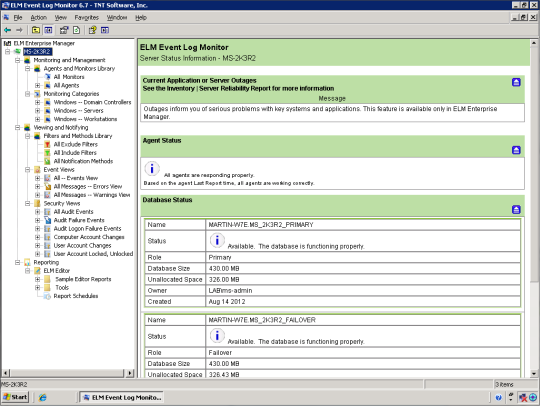This screenshot has height=406, width=540.
Task: Follow the Server Reliability Report link
Action: (x=235, y=89)
